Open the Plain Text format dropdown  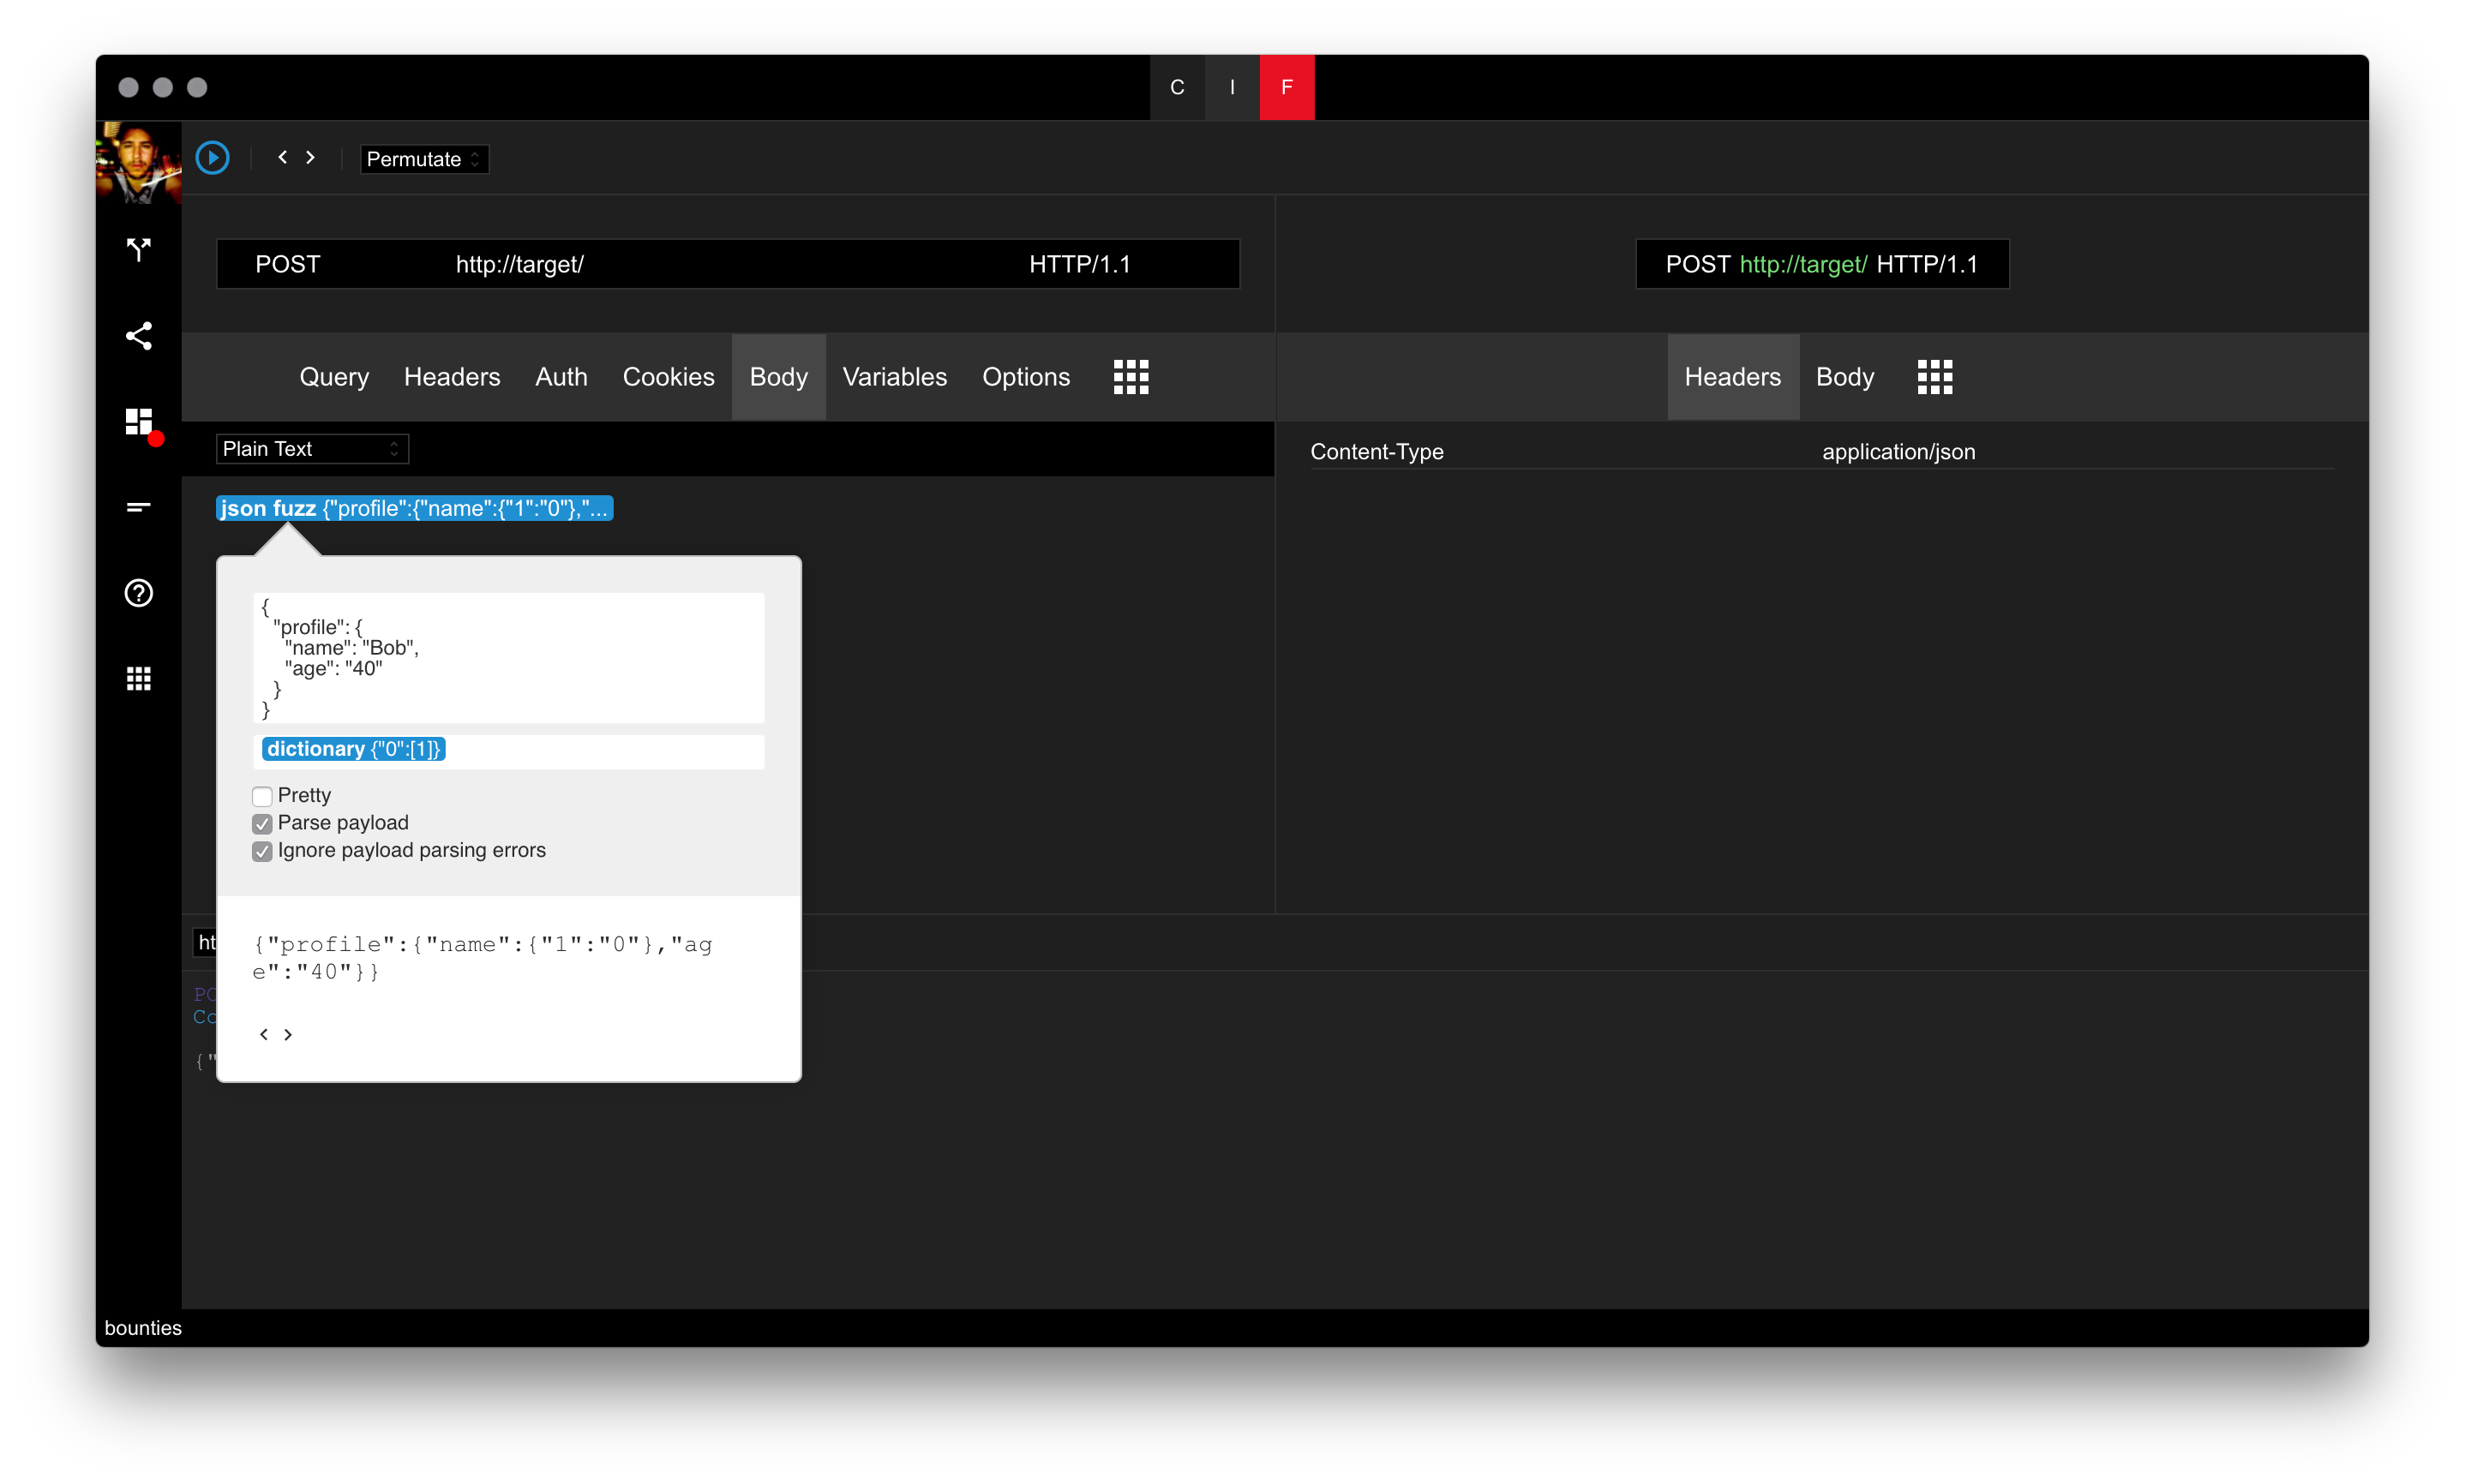[312, 449]
